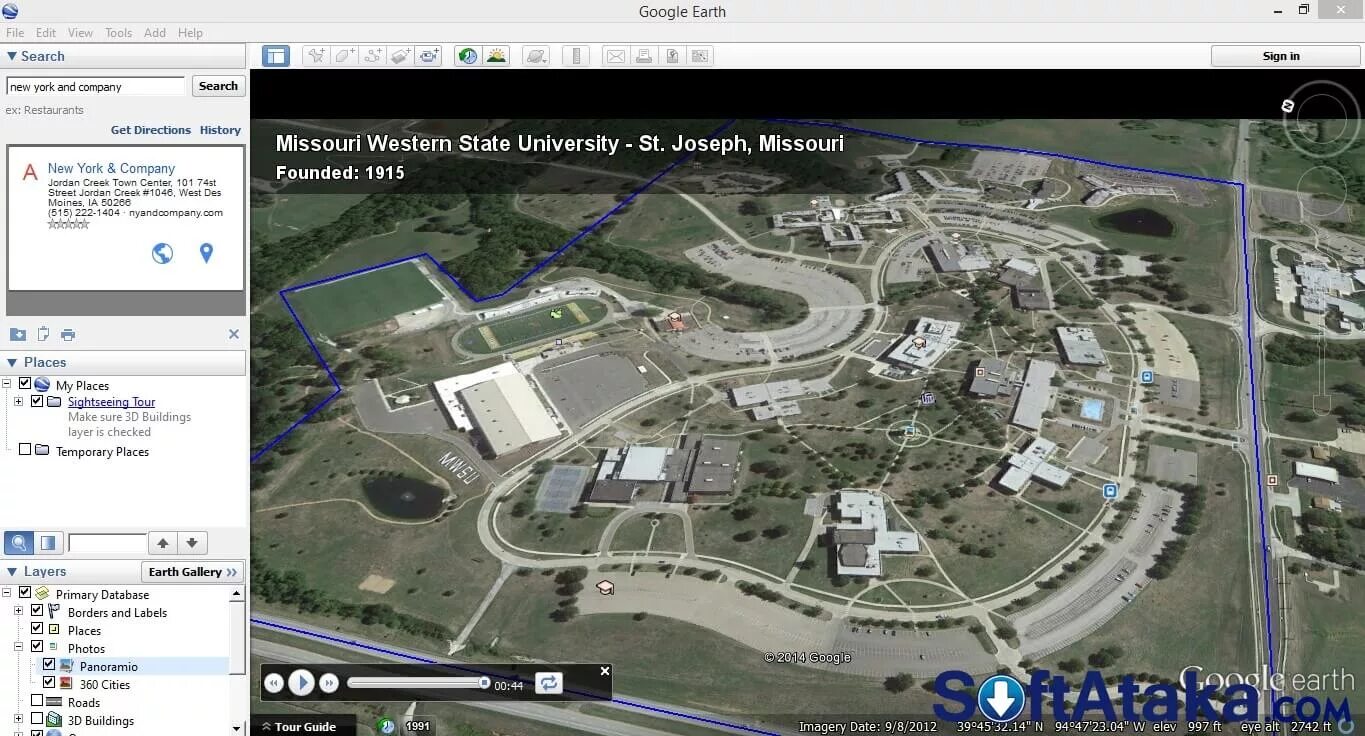
Task: Collapse the Photos layer node
Action: tap(18, 647)
